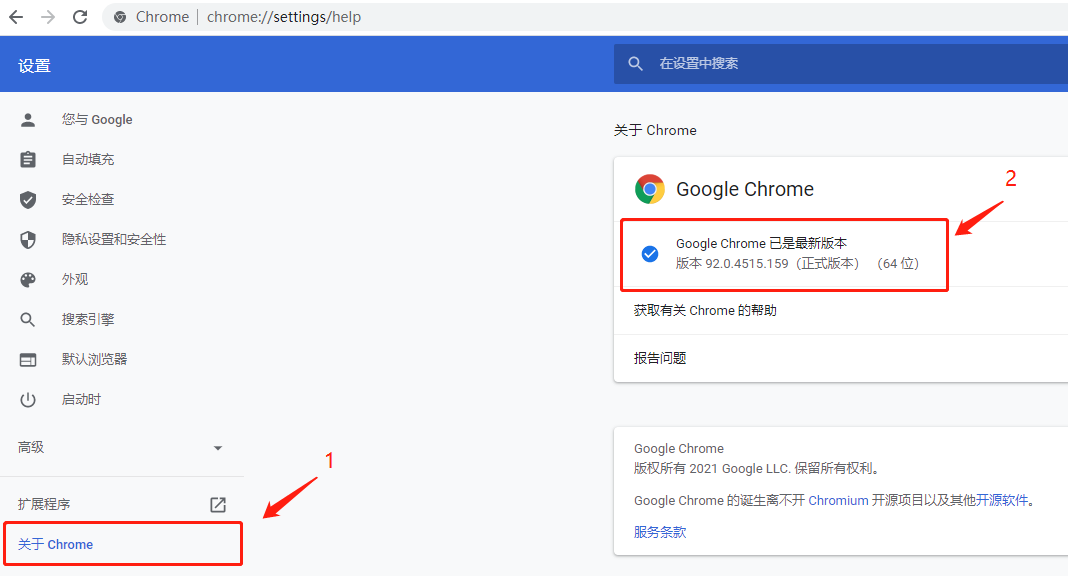Screen dimensions: 1068x576
Task: Click the Chrome site info icon in address bar
Action: tap(120, 17)
